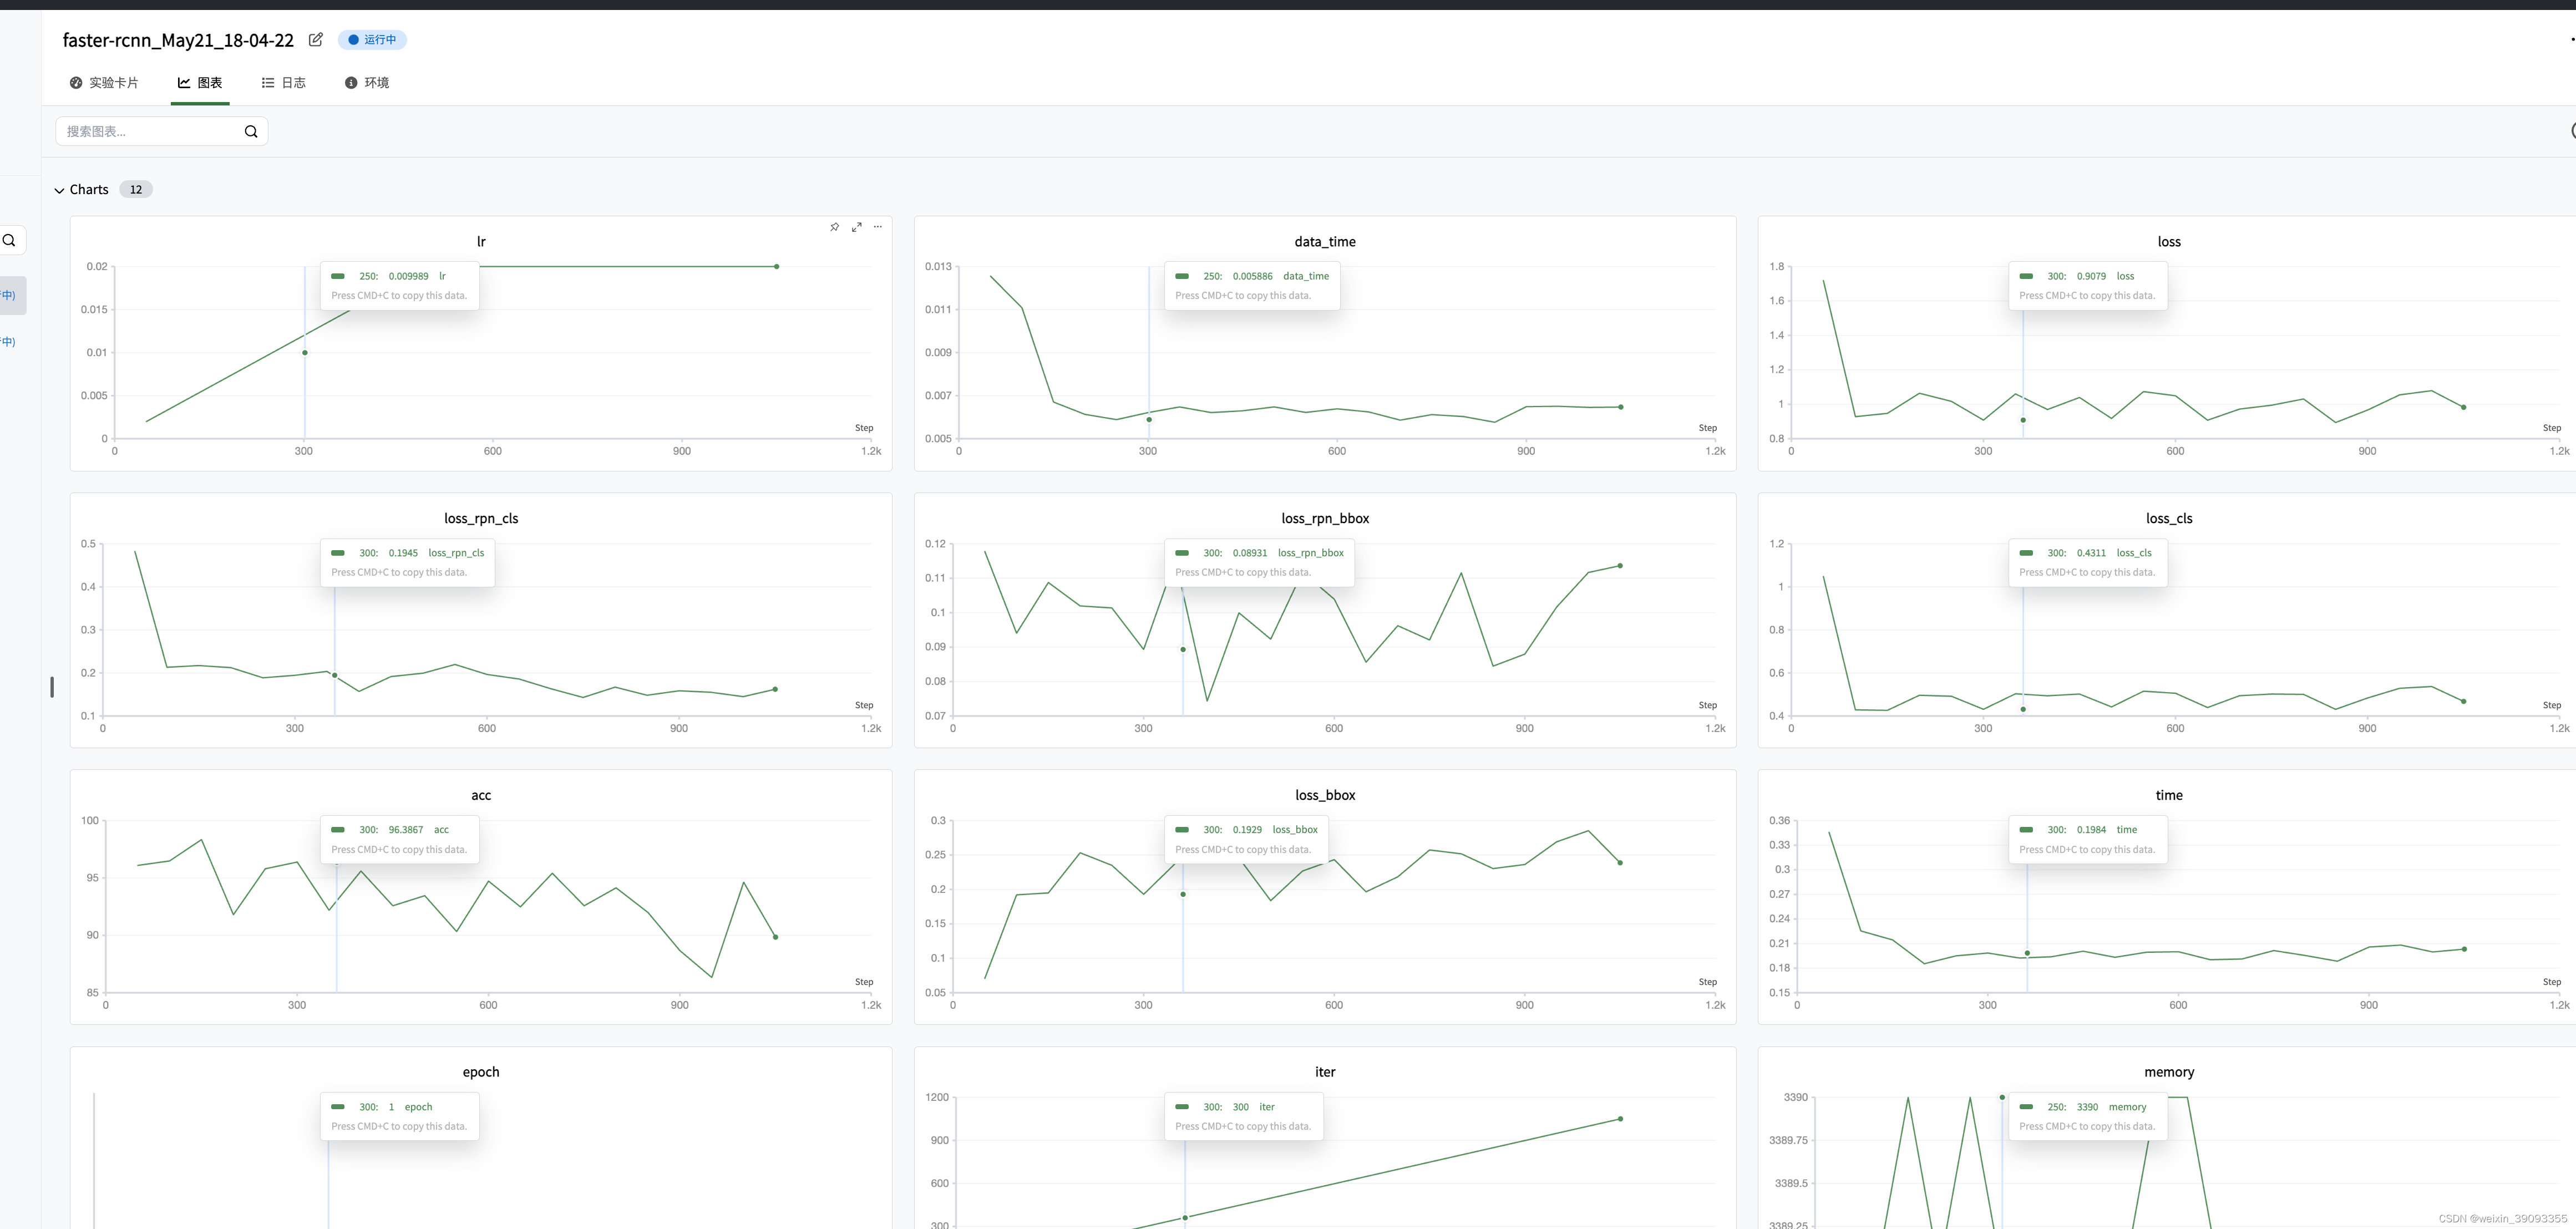
Task: Select the second run entry in left sidebar
Action: pyautogui.click(x=9, y=342)
